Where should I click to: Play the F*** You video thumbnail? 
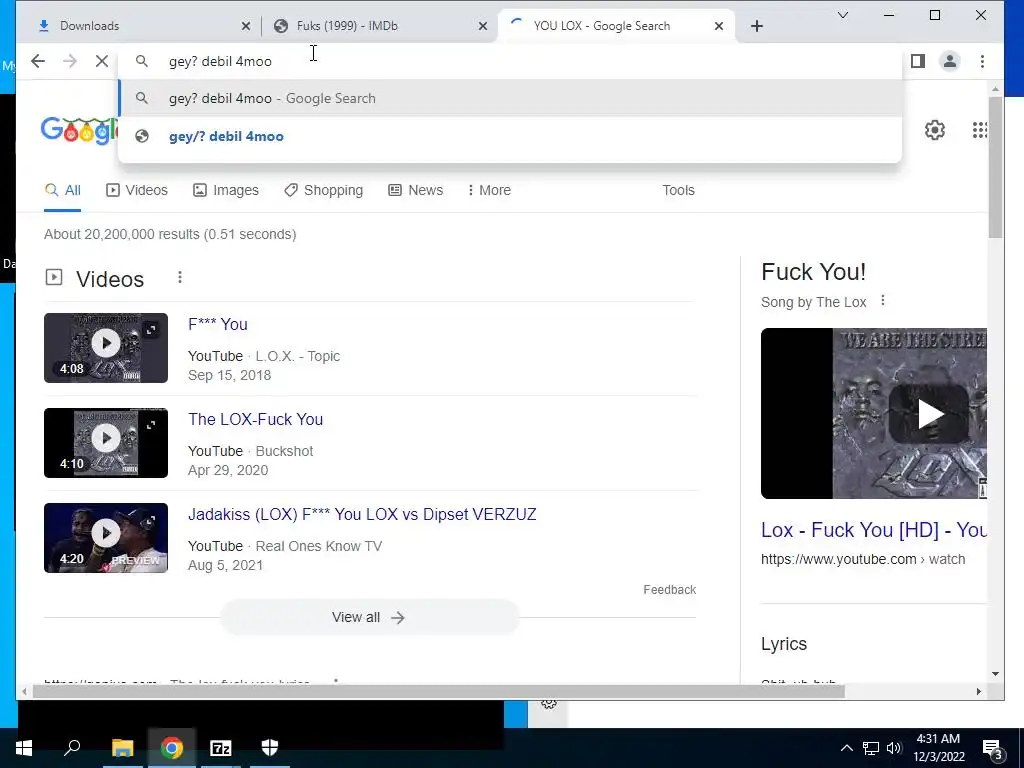pos(106,348)
